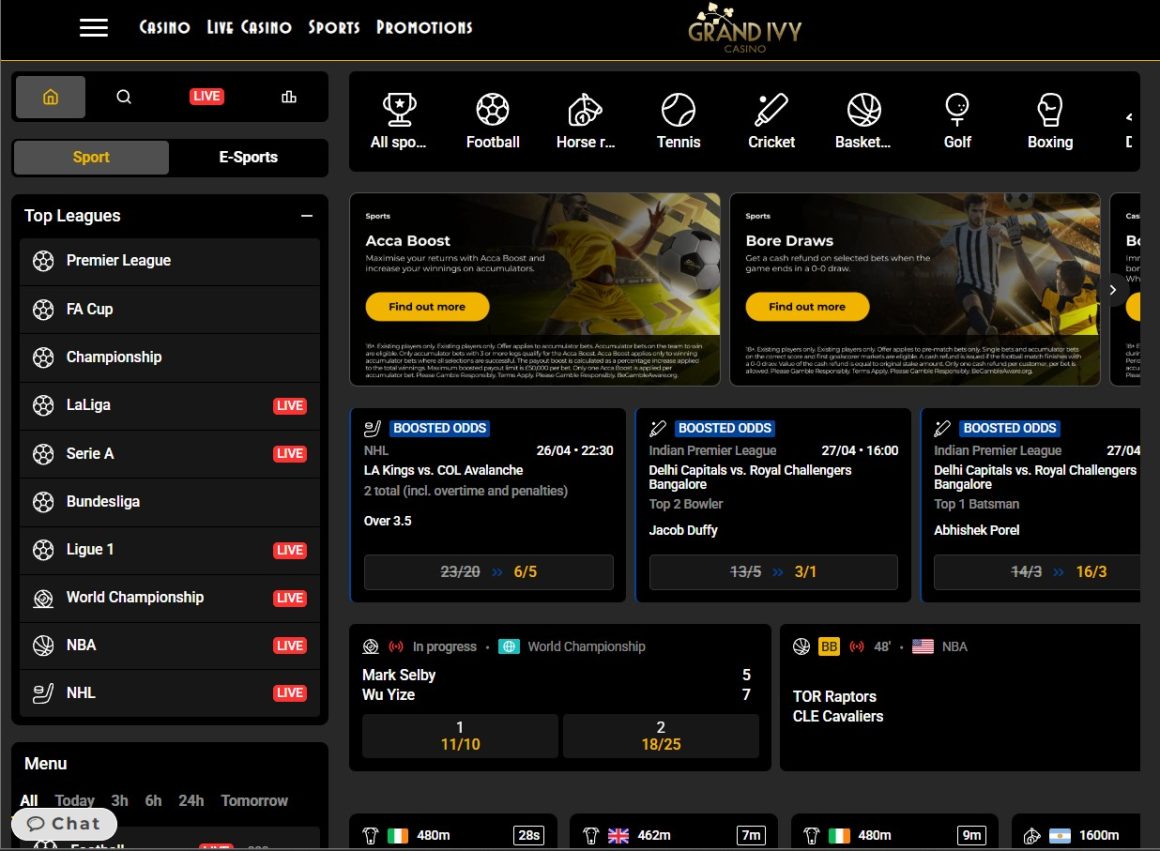Open the Casino menu item
Viewport: 1160px width, 851px height.
164,27
